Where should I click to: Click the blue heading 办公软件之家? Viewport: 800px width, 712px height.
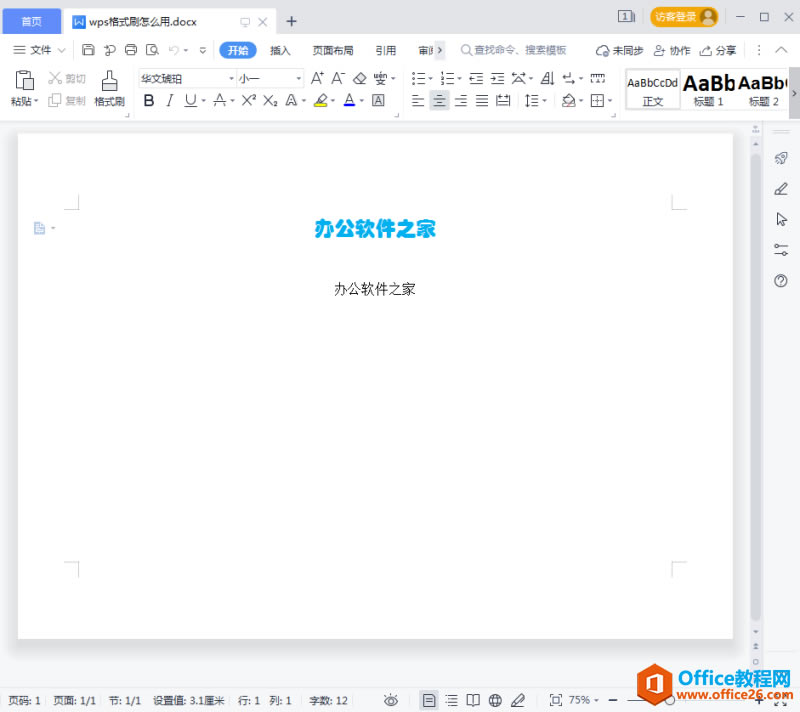pyautogui.click(x=375, y=228)
